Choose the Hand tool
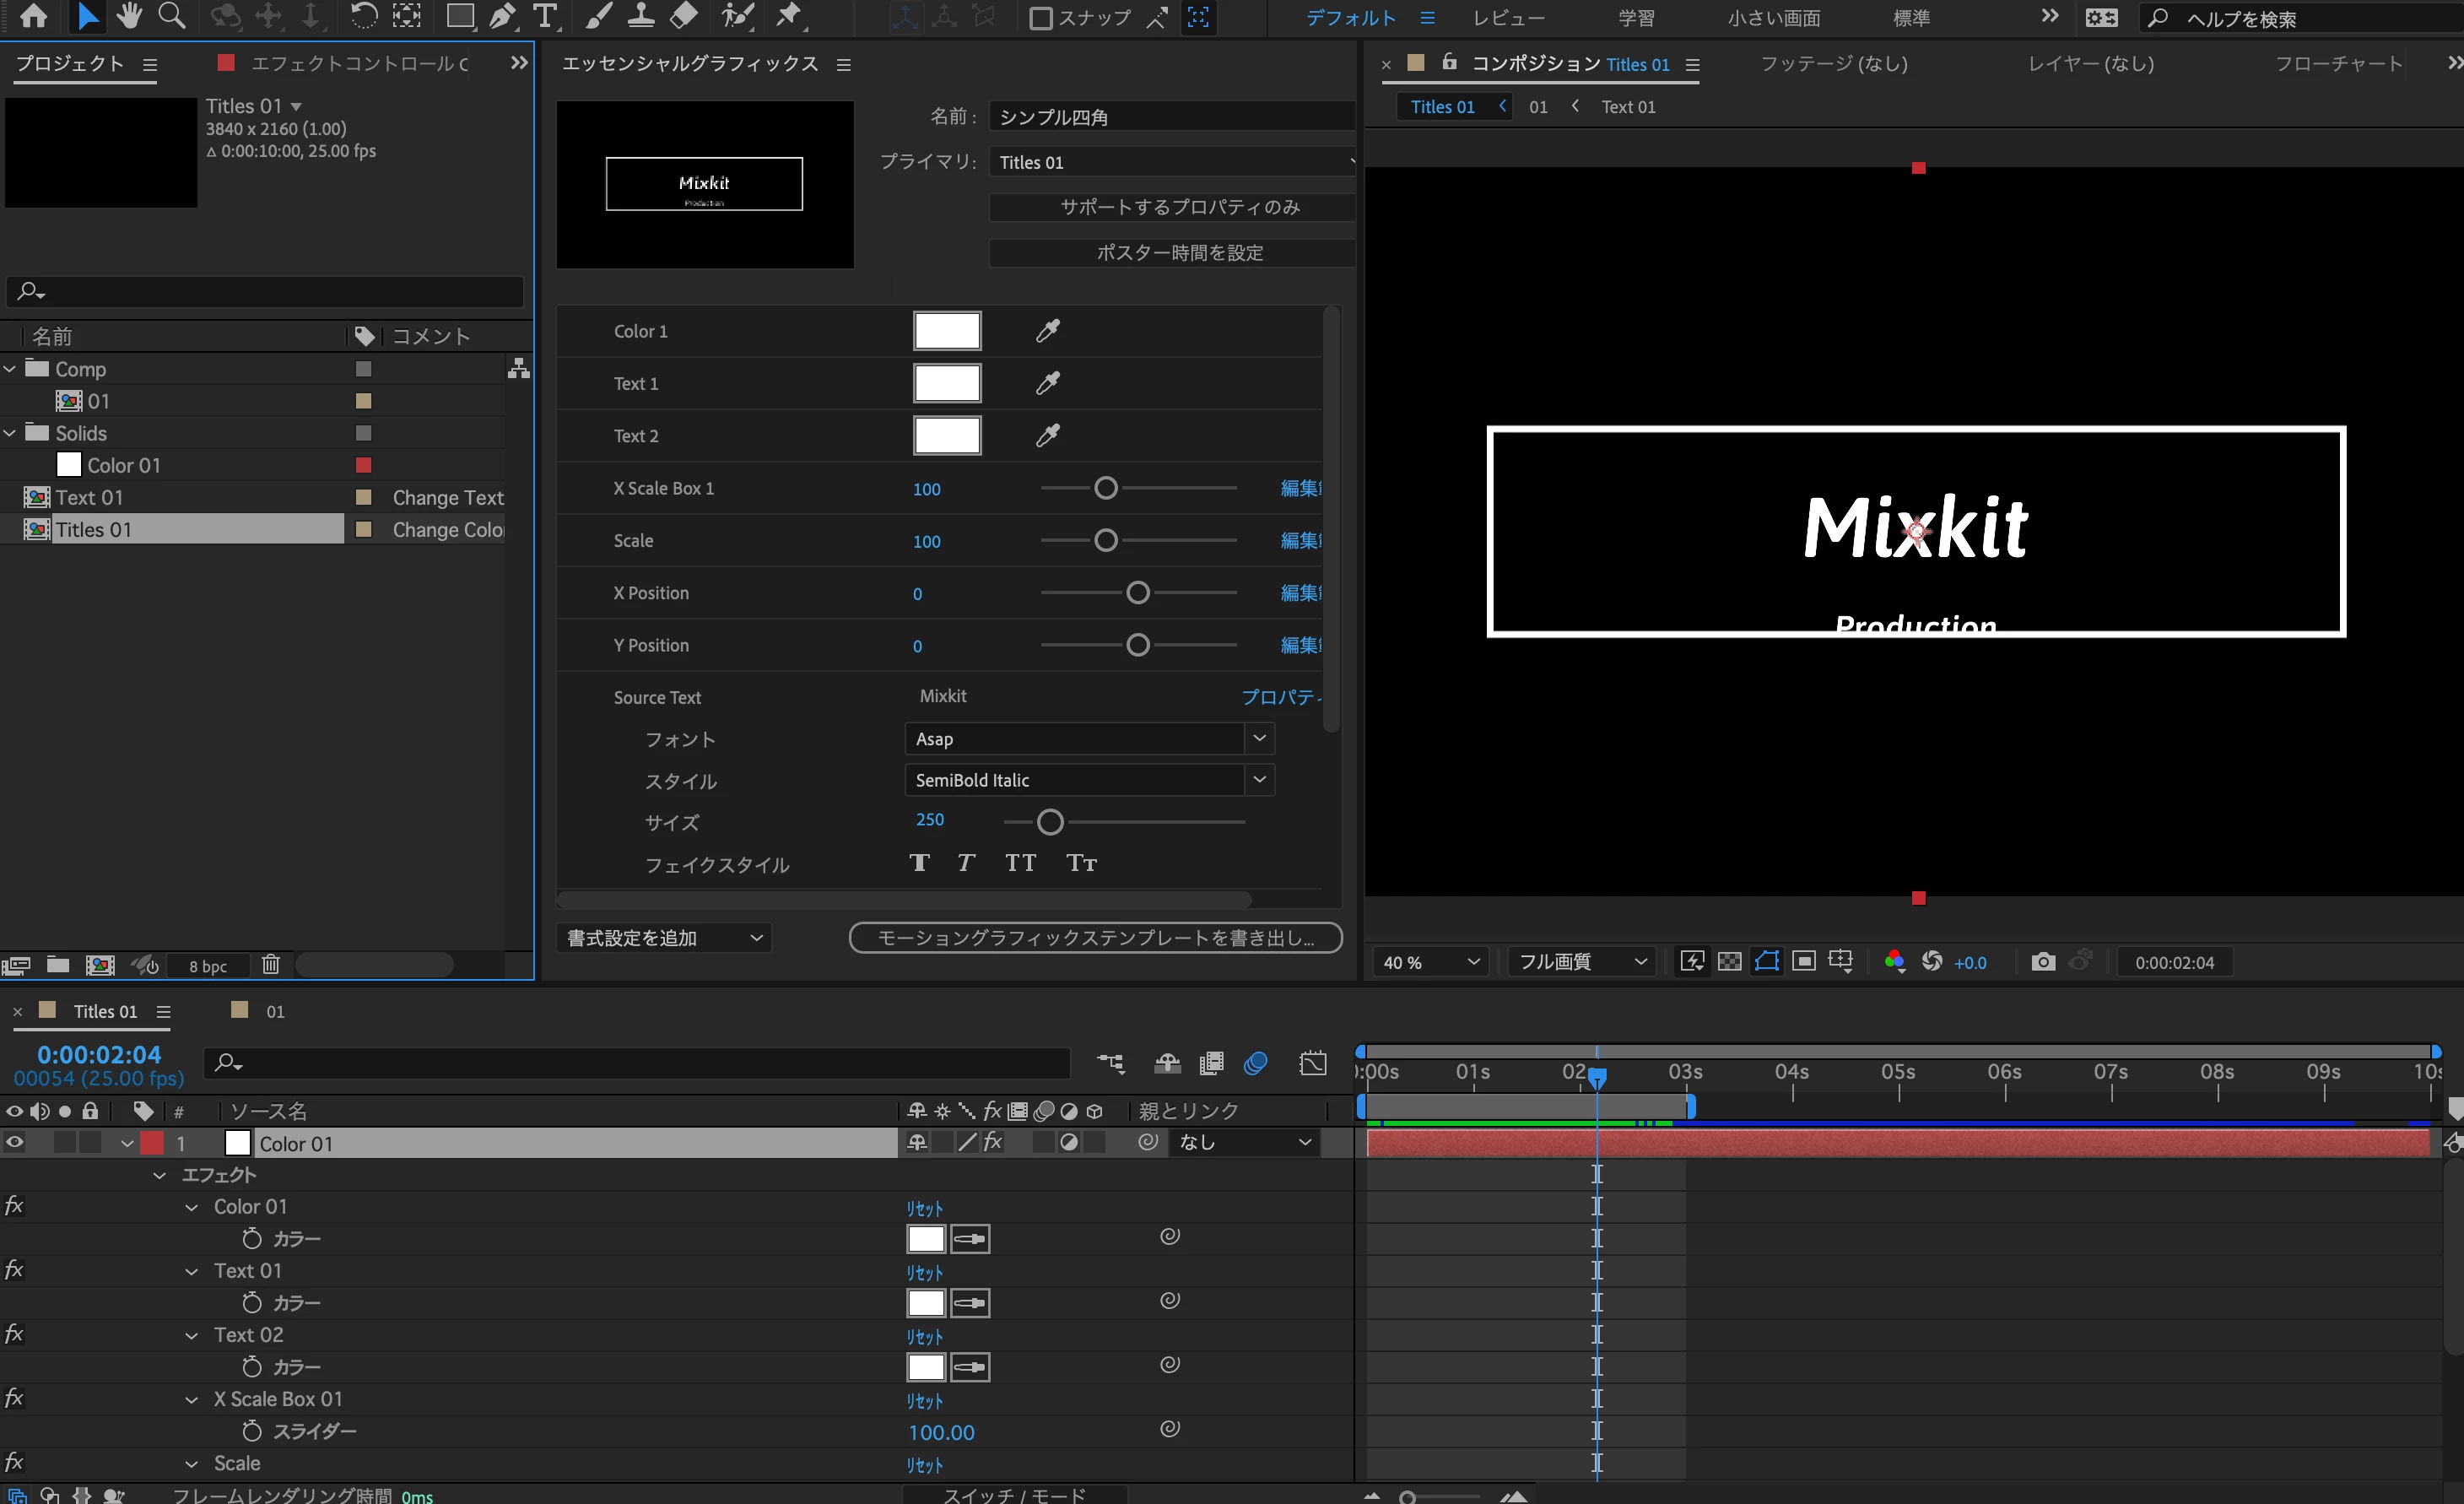This screenshot has height=1504, width=2464. coord(129,16)
